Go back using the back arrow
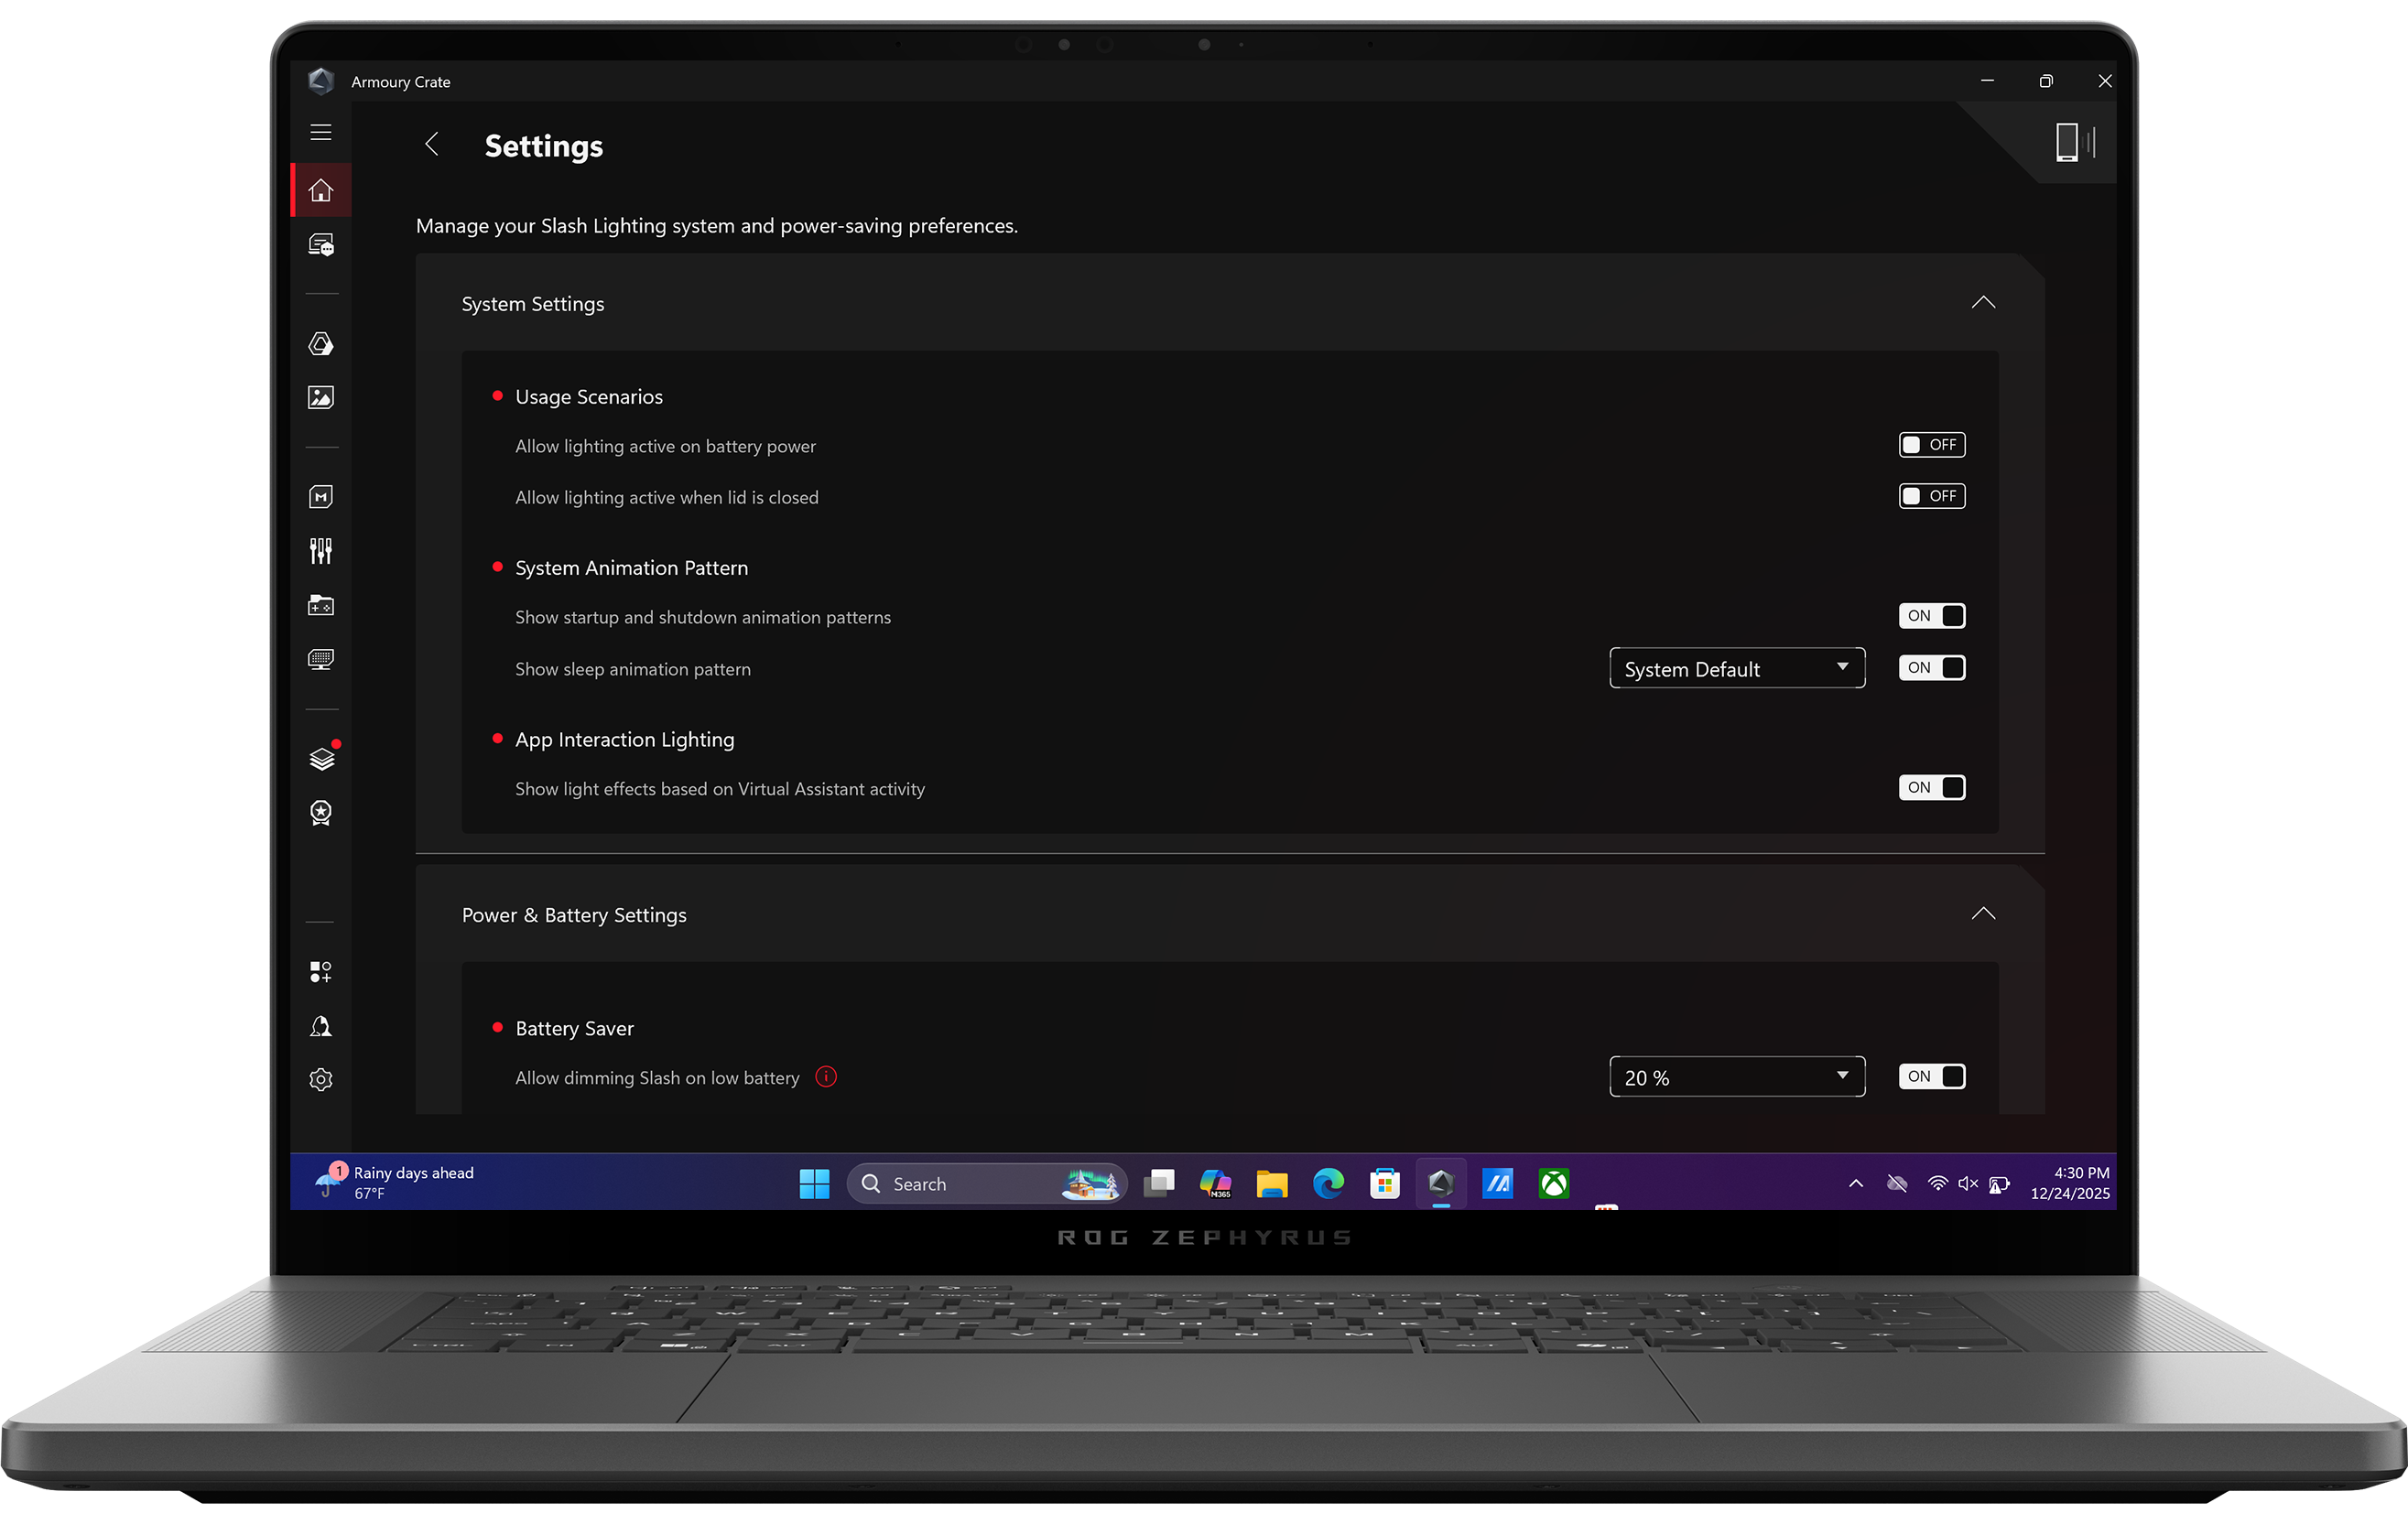The height and width of the screenshot is (1524, 2408). 432,145
